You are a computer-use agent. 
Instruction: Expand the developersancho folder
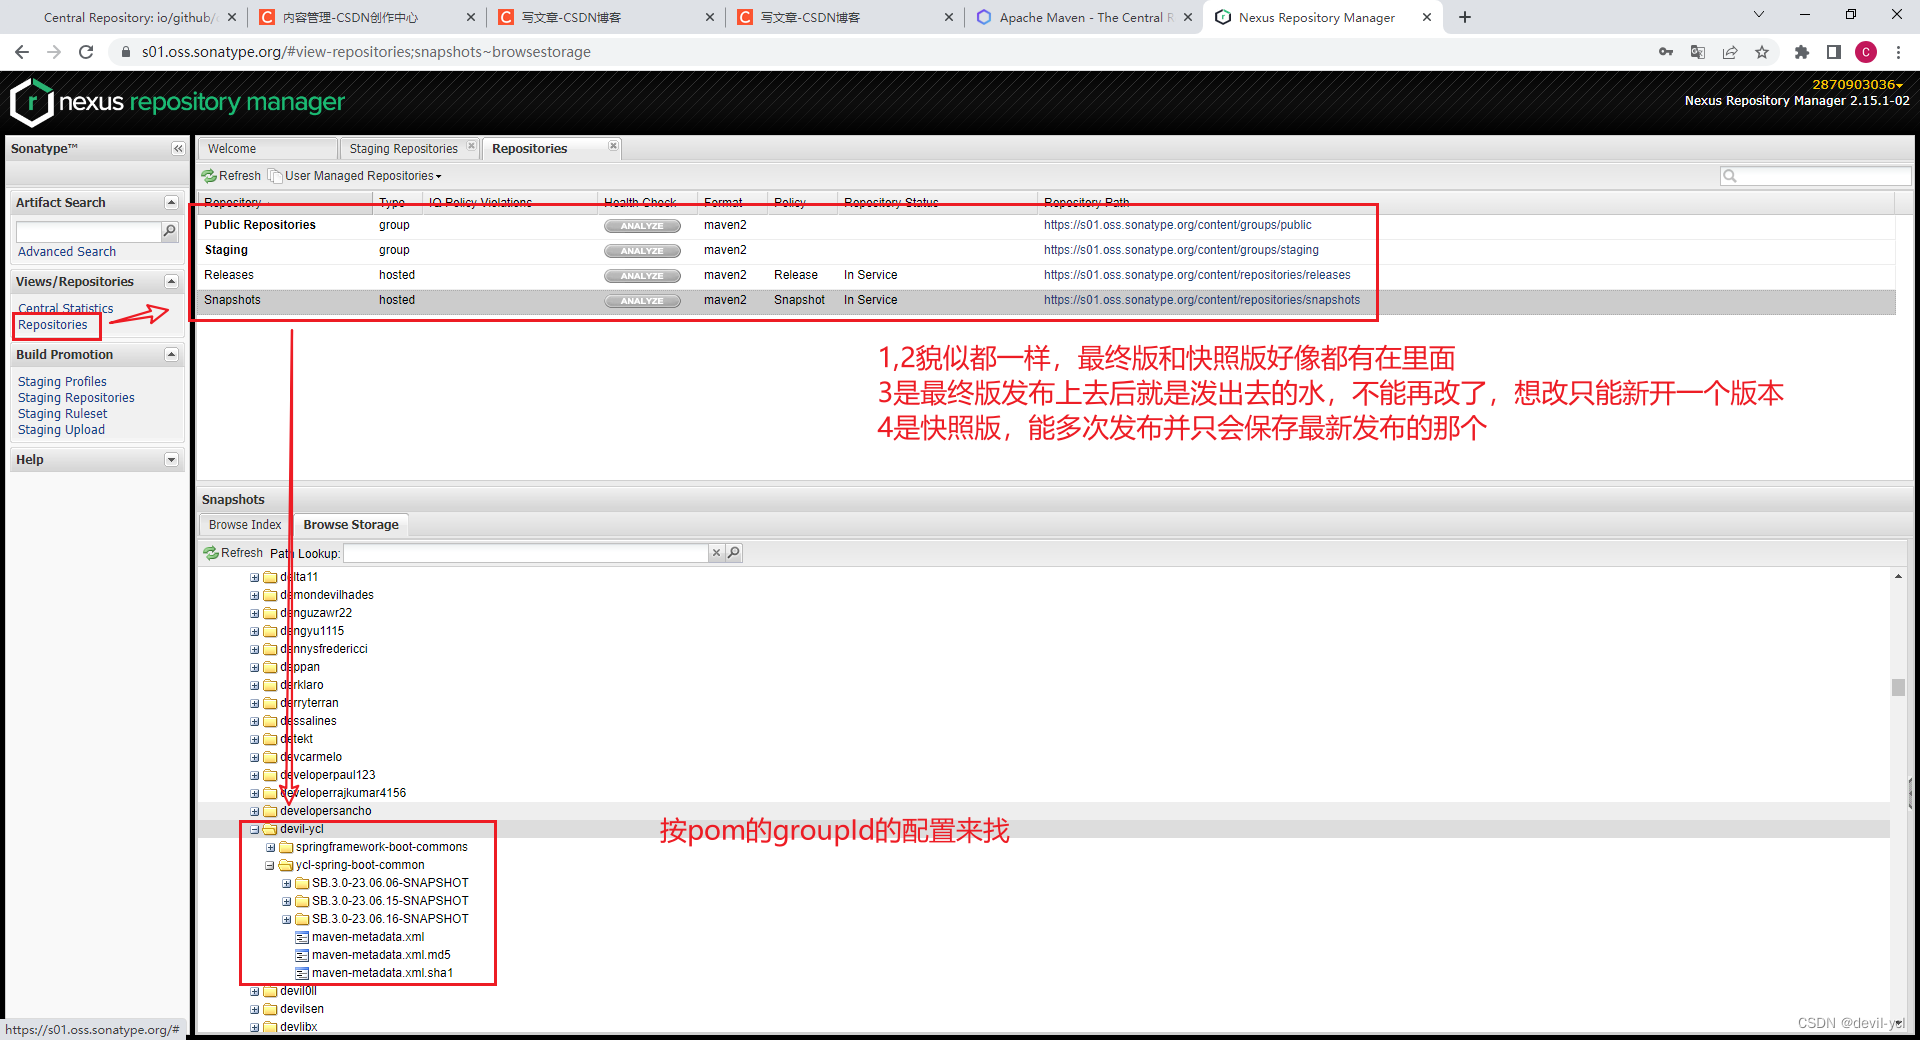[x=255, y=811]
